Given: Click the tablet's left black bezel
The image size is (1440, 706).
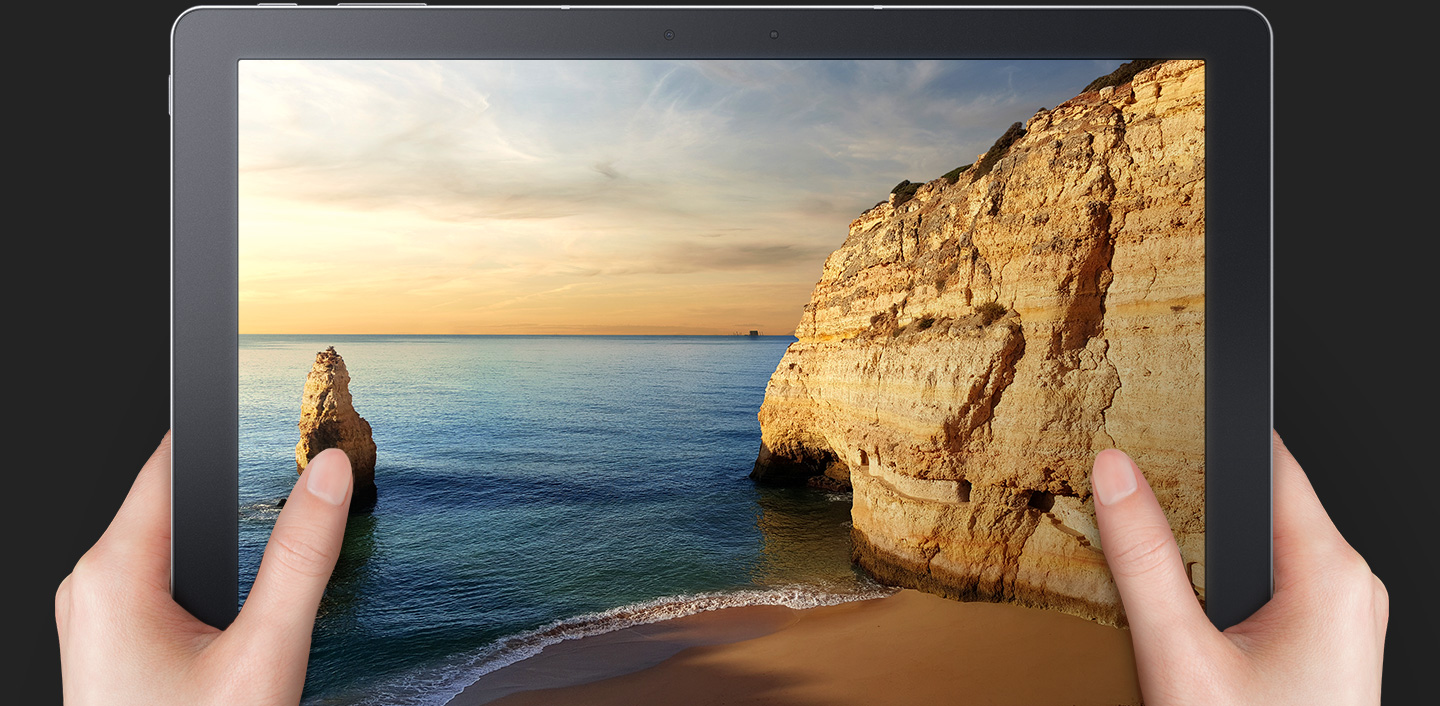Looking at the screenshot, I should [x=205, y=300].
